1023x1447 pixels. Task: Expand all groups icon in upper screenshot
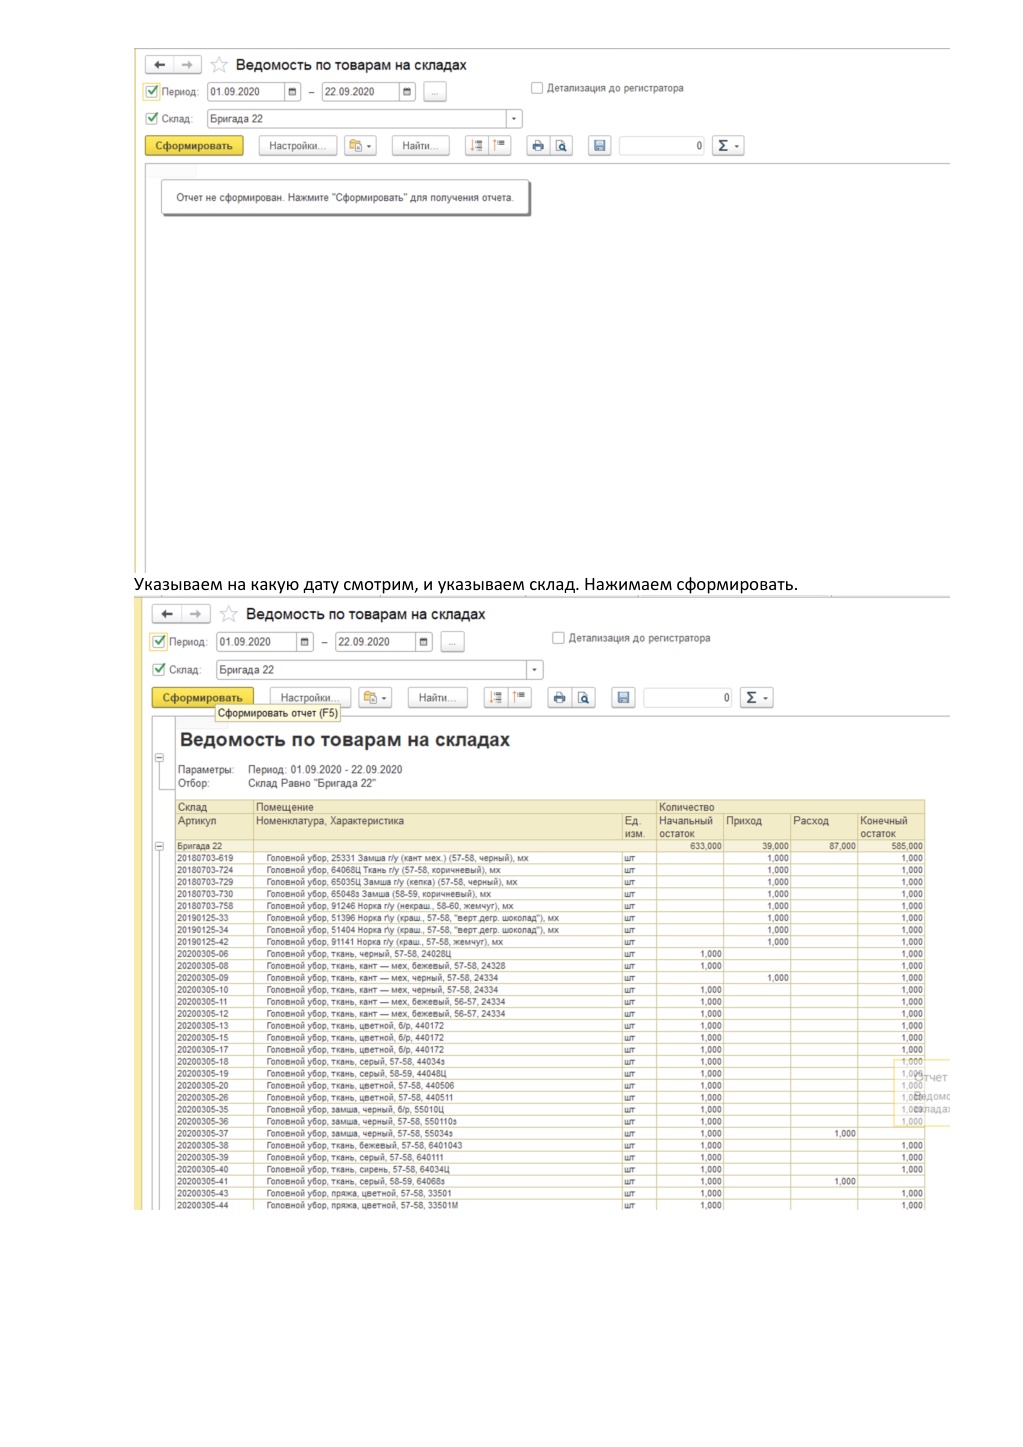(499, 146)
